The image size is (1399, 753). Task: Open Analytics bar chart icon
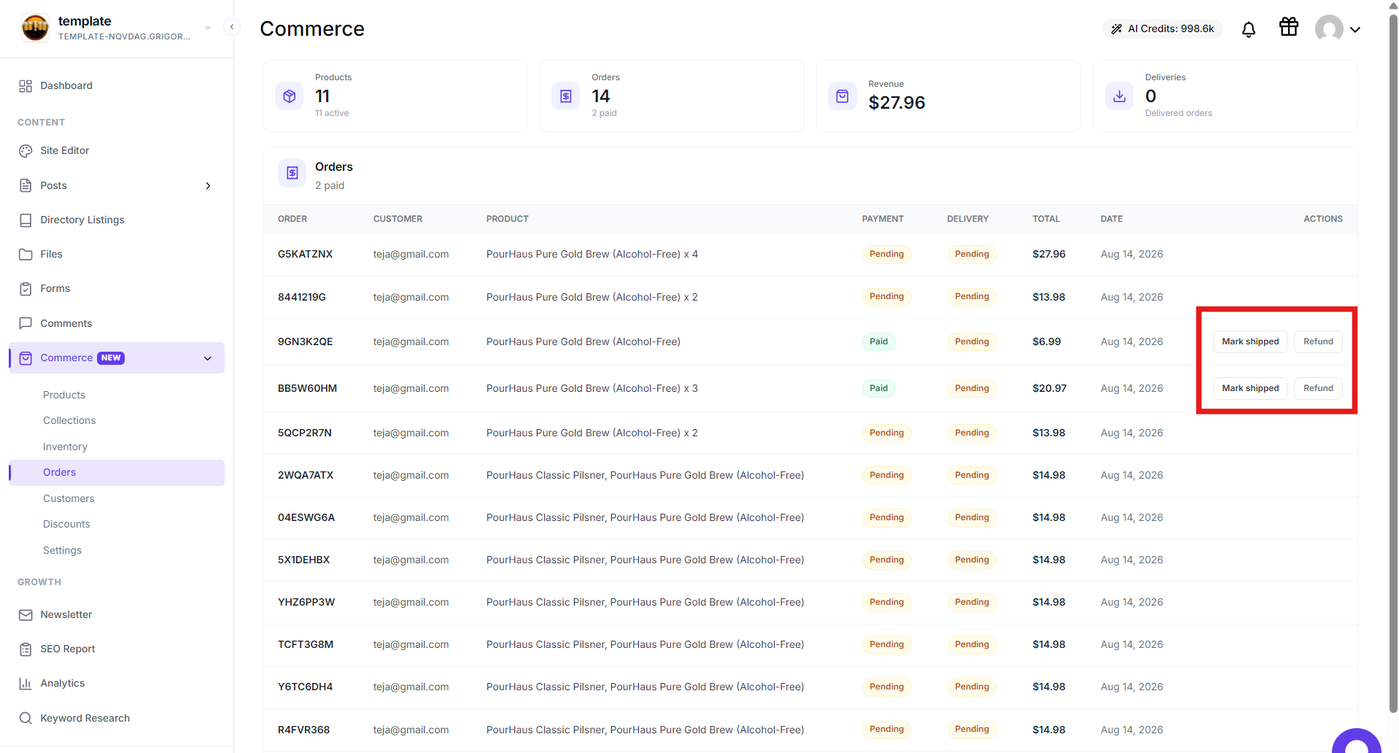(x=25, y=684)
